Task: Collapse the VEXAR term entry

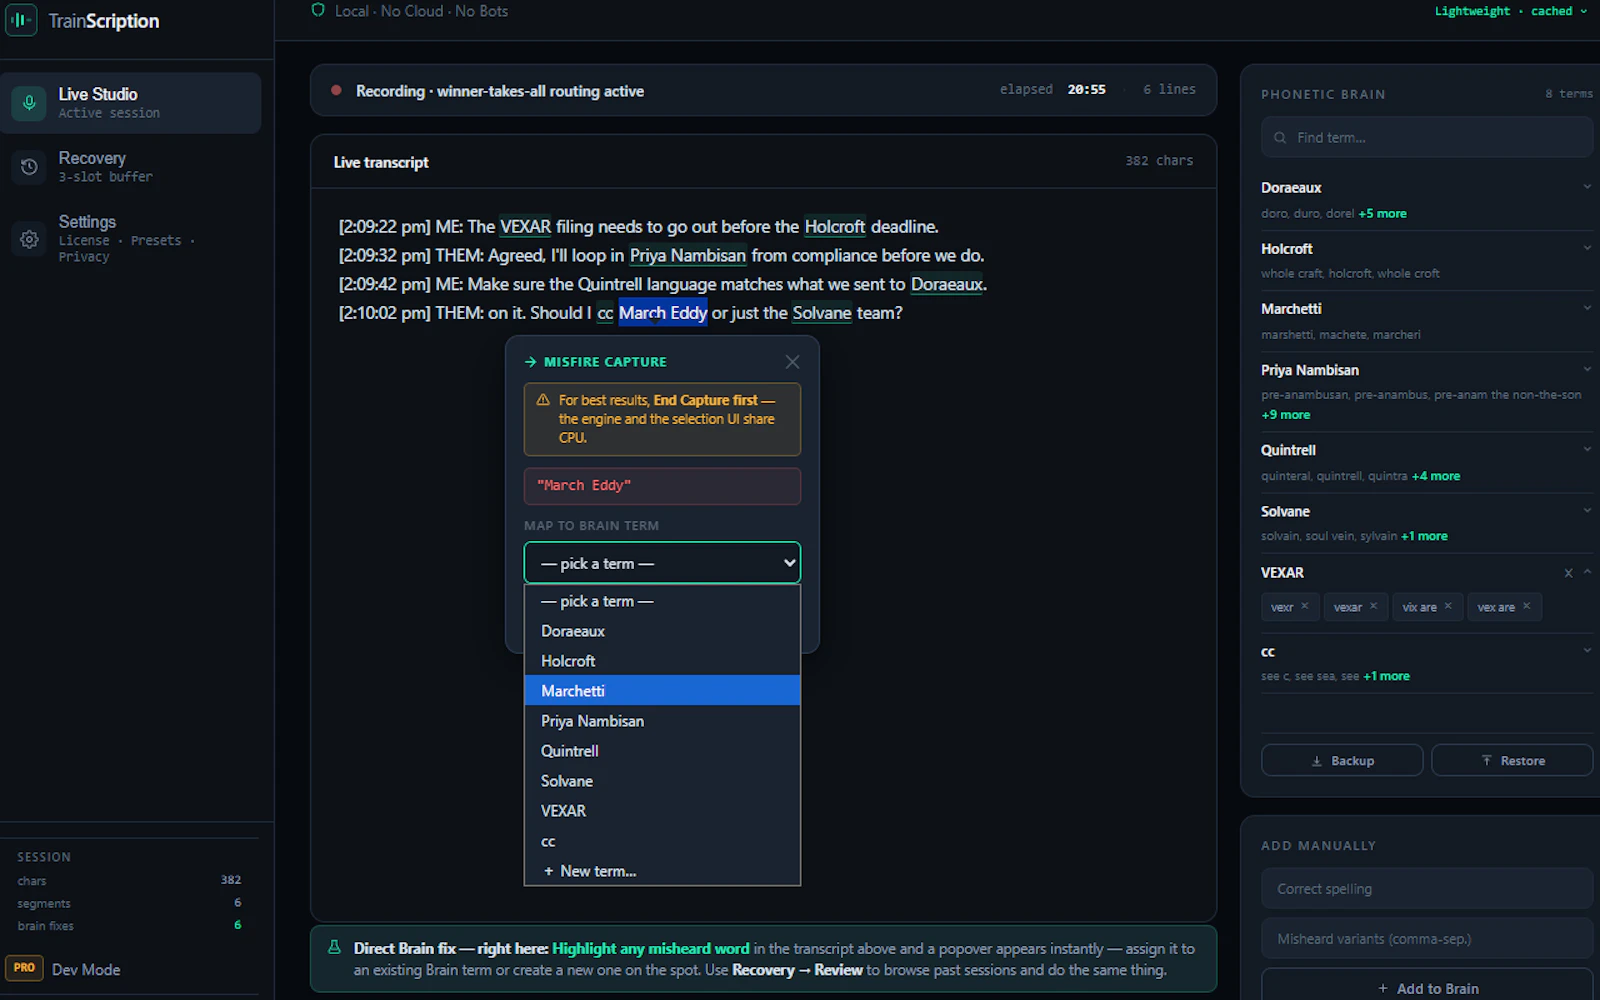Action: (x=1587, y=572)
